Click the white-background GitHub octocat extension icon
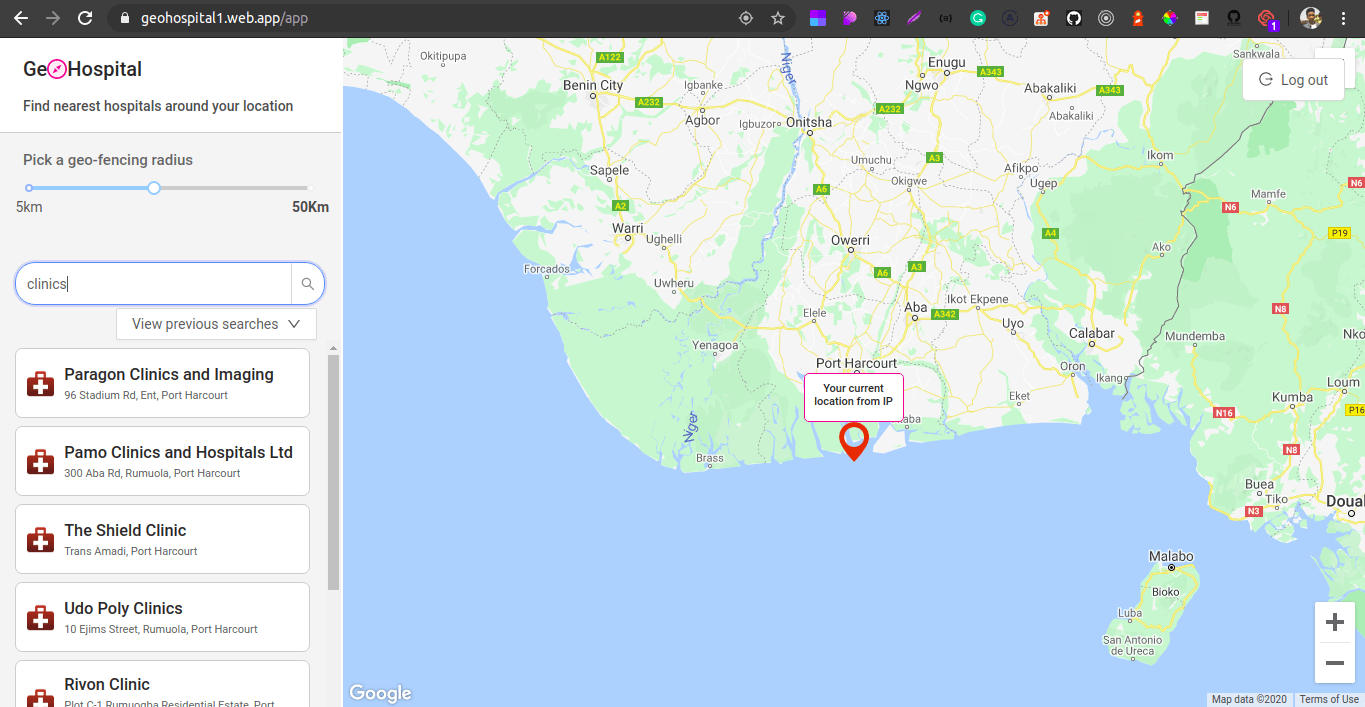The image size is (1365, 707). 1074,18
